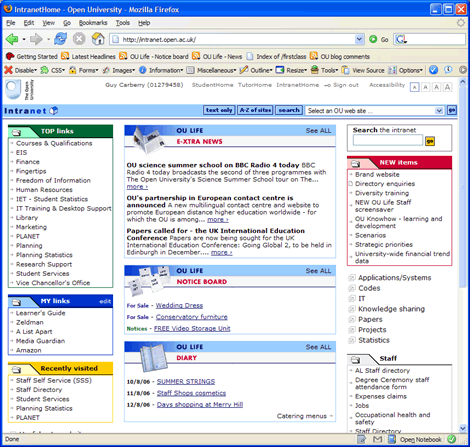
Task: Navigate back with the green arrow
Action: pyautogui.click(x=12, y=39)
